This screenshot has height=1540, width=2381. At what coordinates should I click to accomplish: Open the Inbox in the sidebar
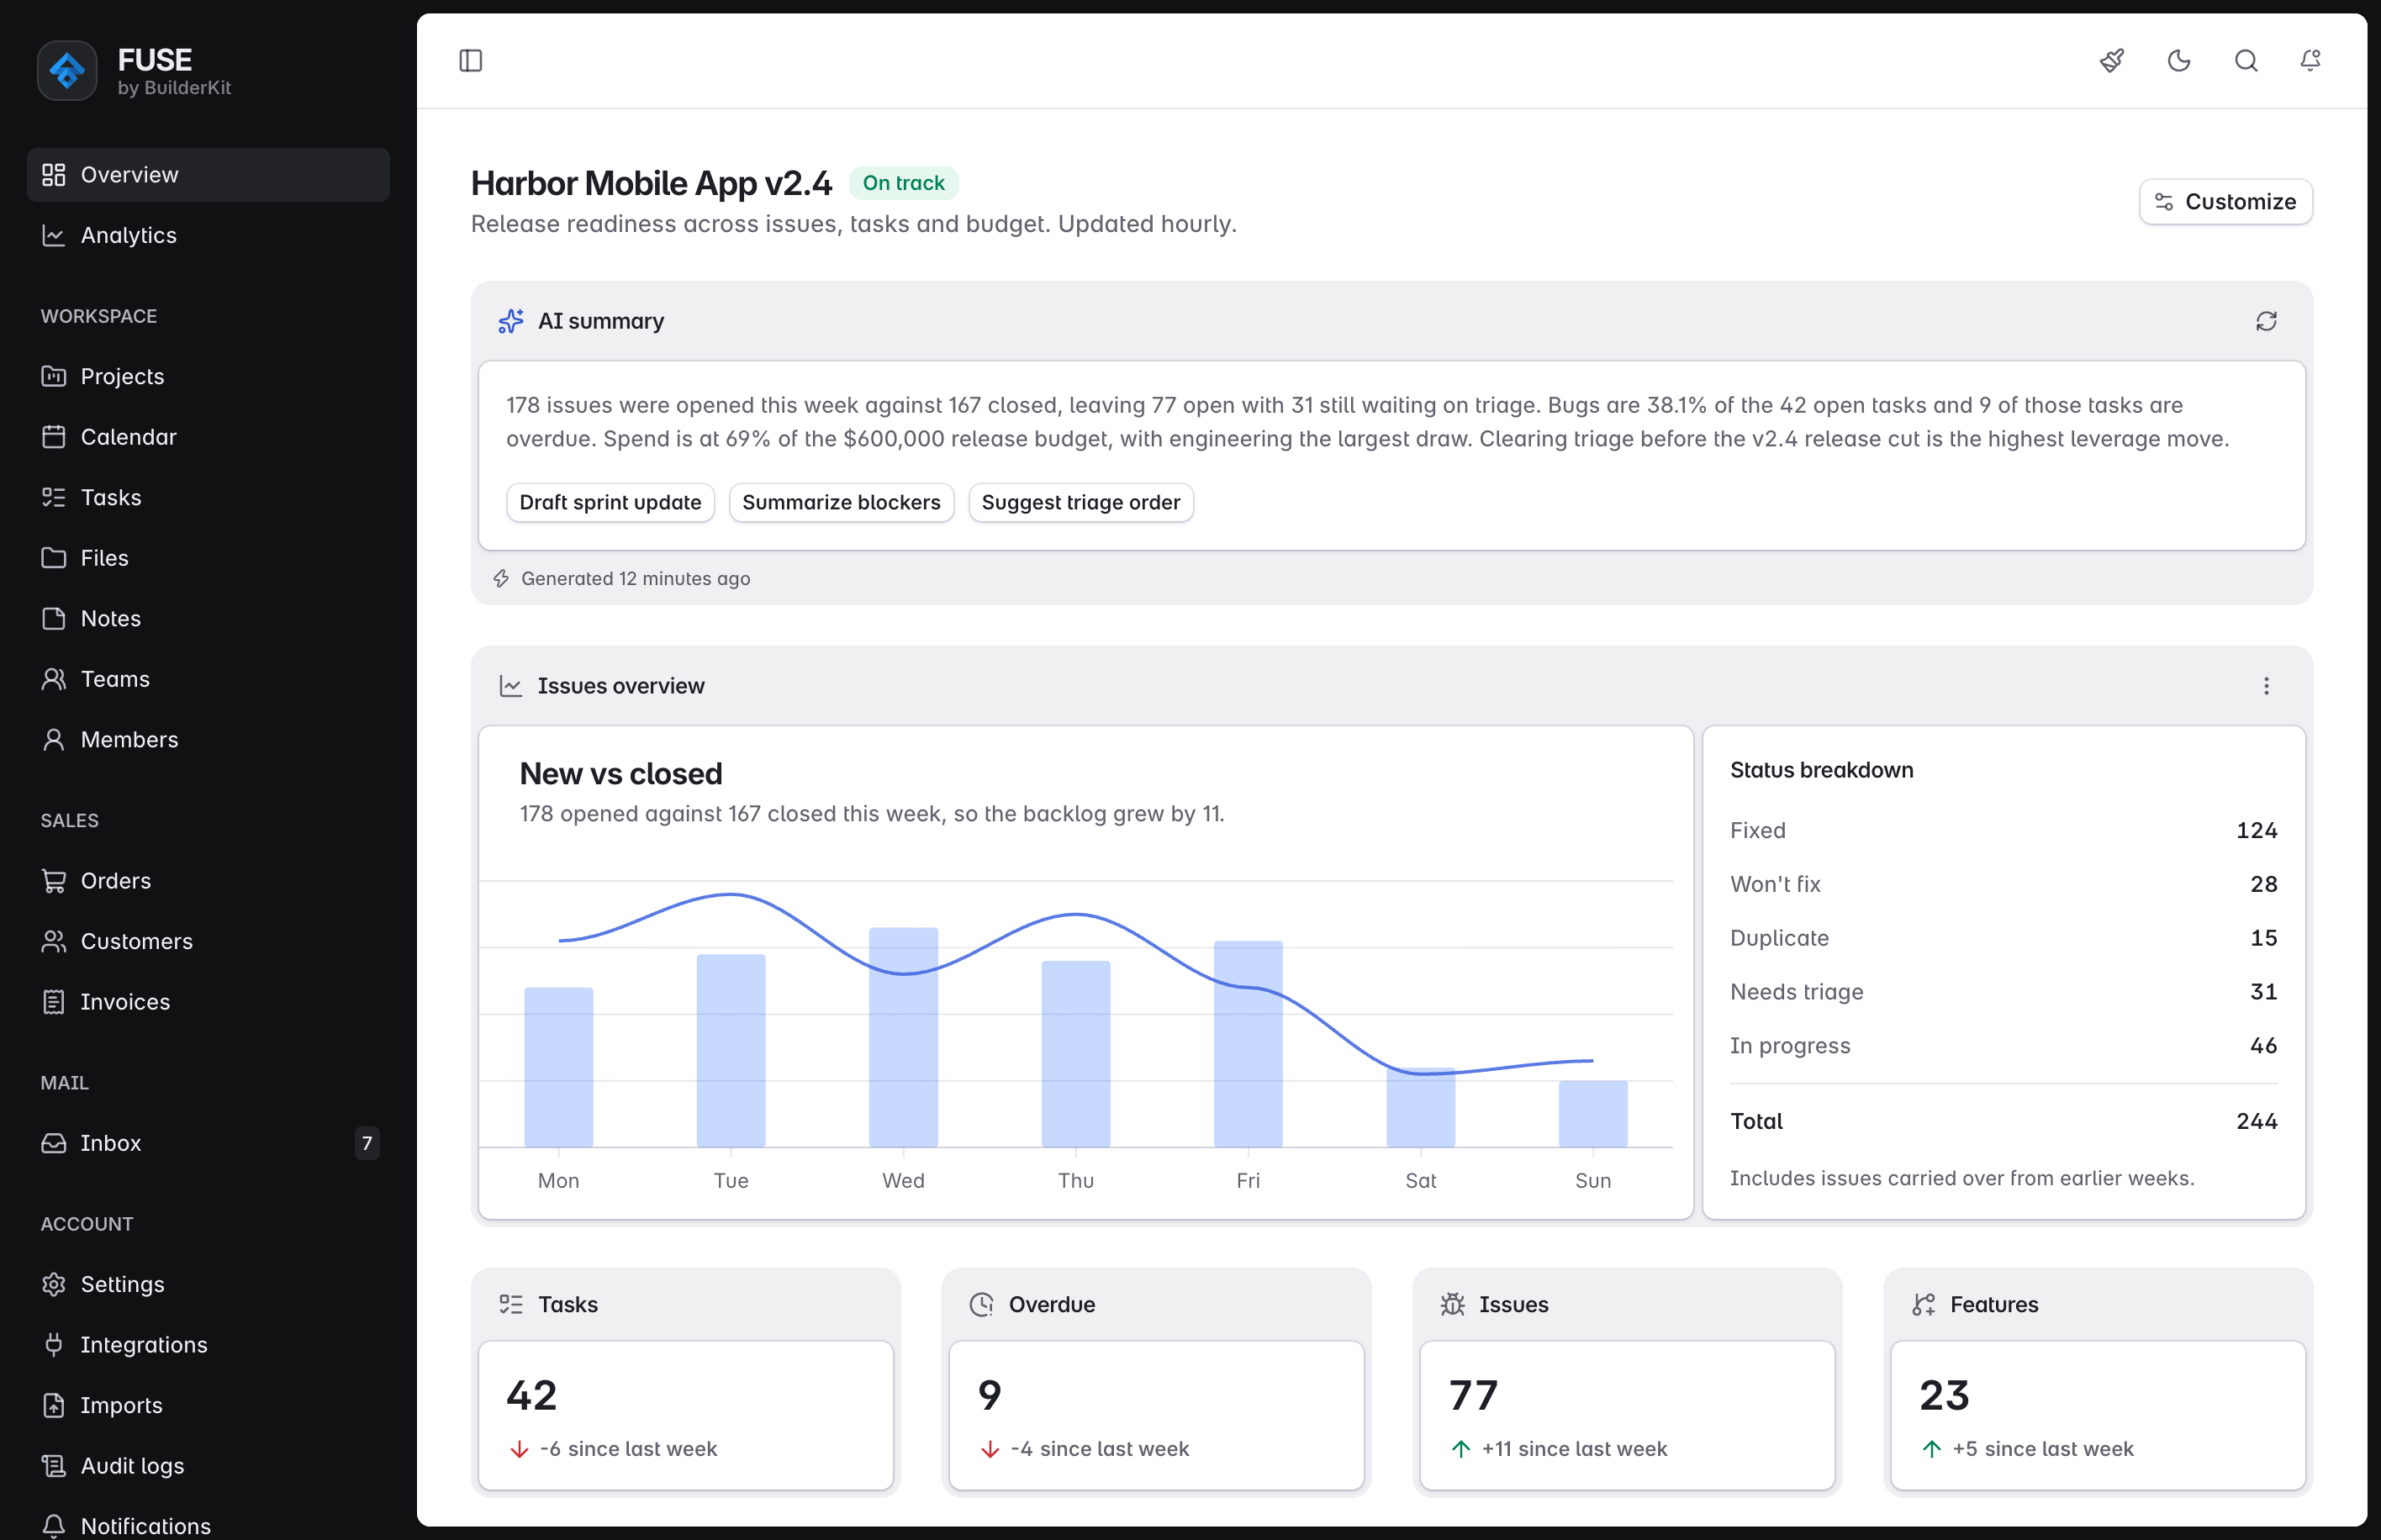(208, 1143)
